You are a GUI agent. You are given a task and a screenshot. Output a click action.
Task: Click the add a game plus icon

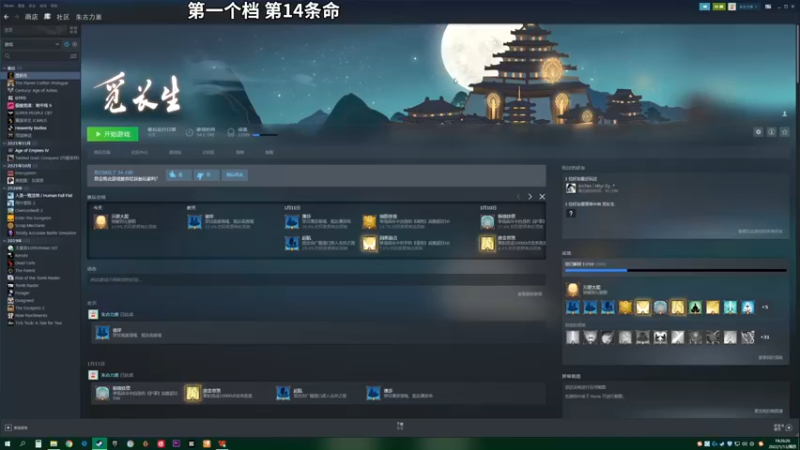(8, 428)
